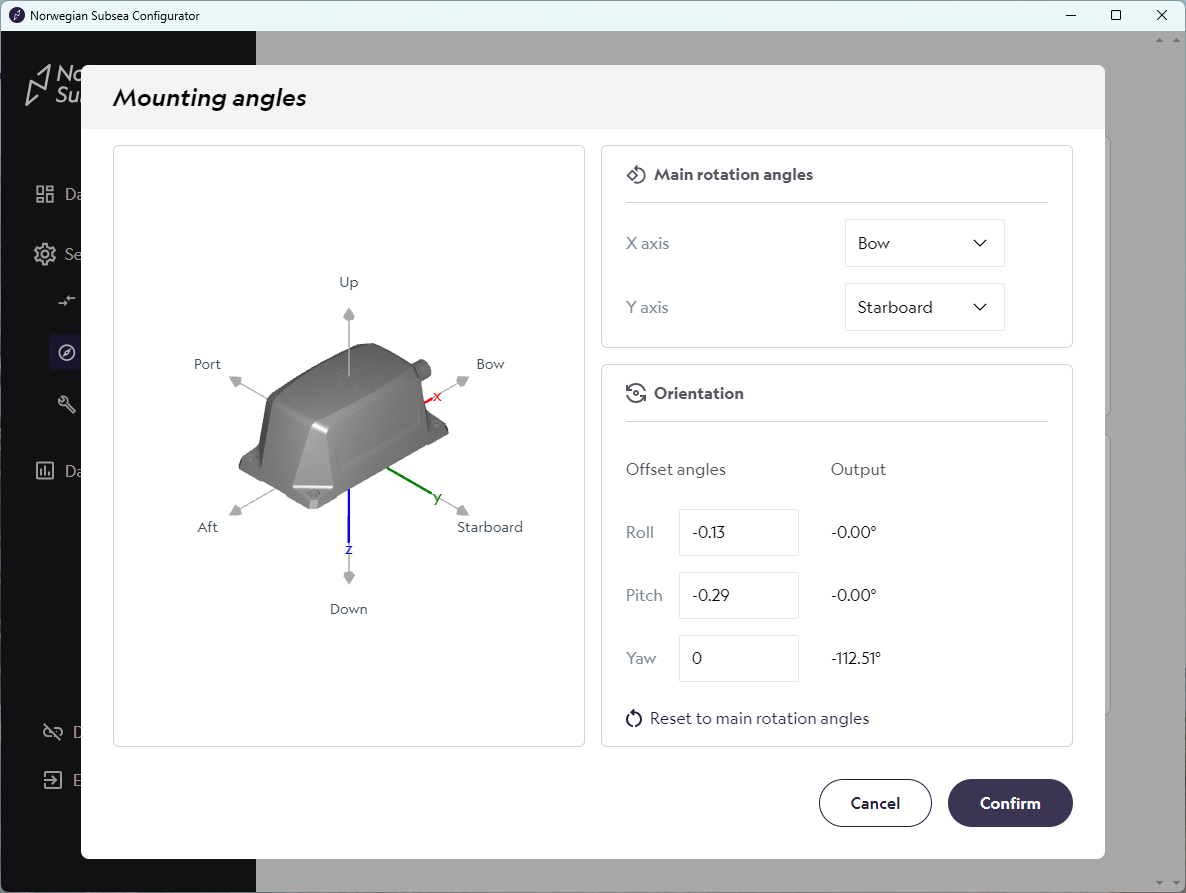
Task: Click the compass icon in sidebar
Action: [67, 352]
